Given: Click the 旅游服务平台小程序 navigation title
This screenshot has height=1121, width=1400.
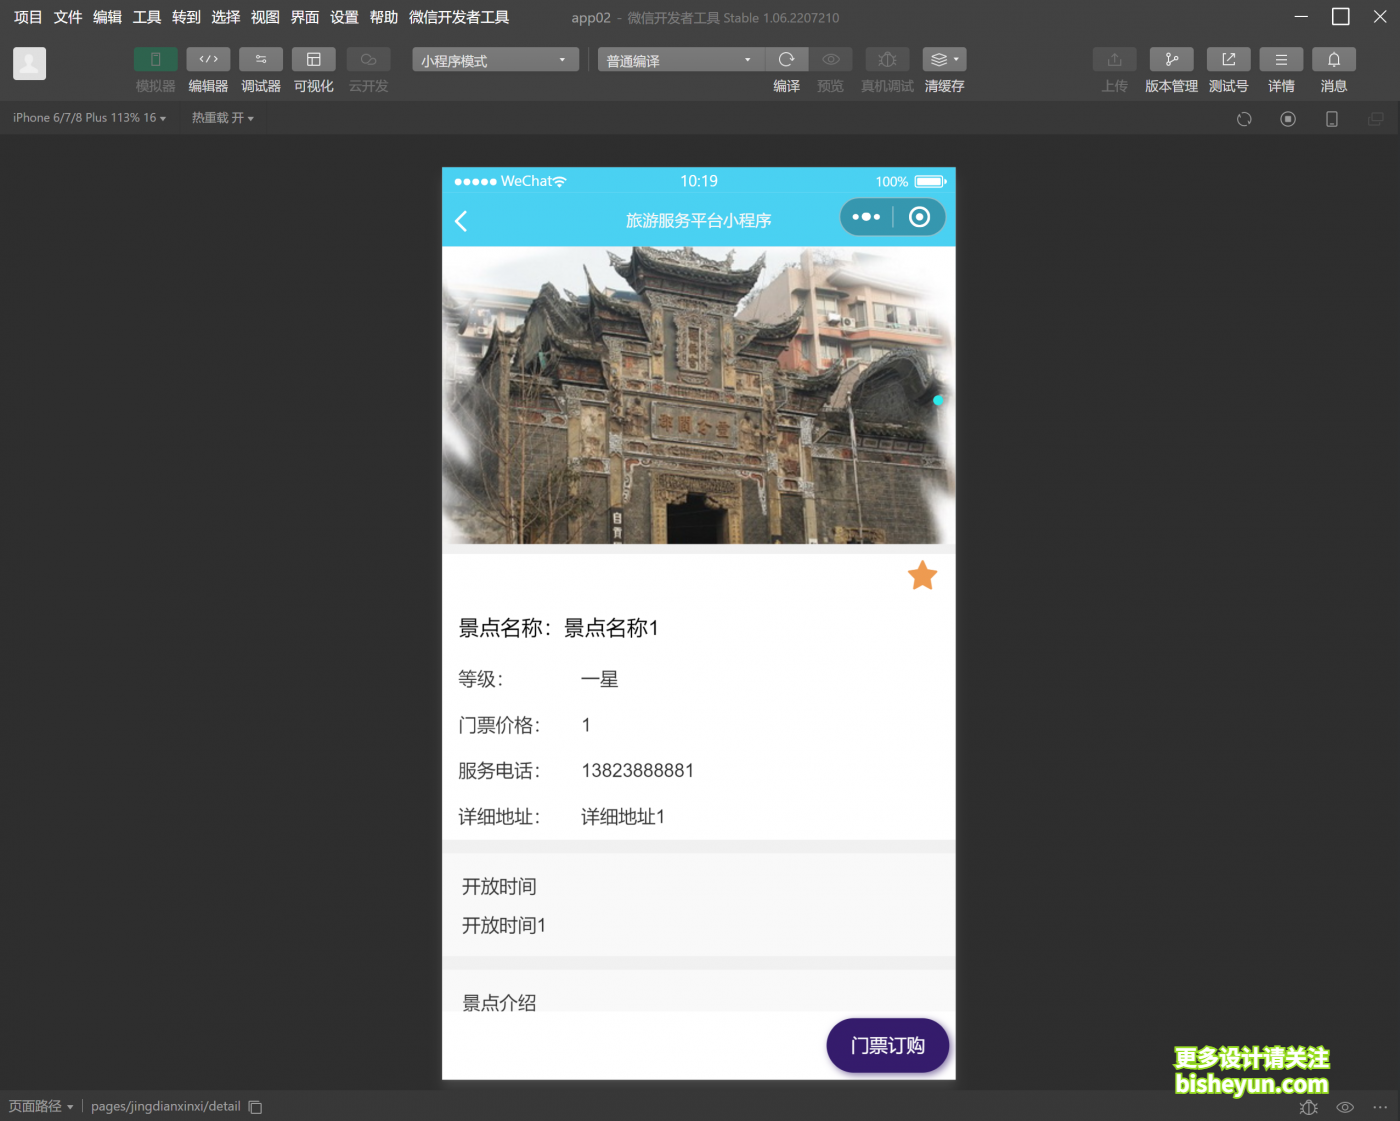Looking at the screenshot, I should (699, 220).
